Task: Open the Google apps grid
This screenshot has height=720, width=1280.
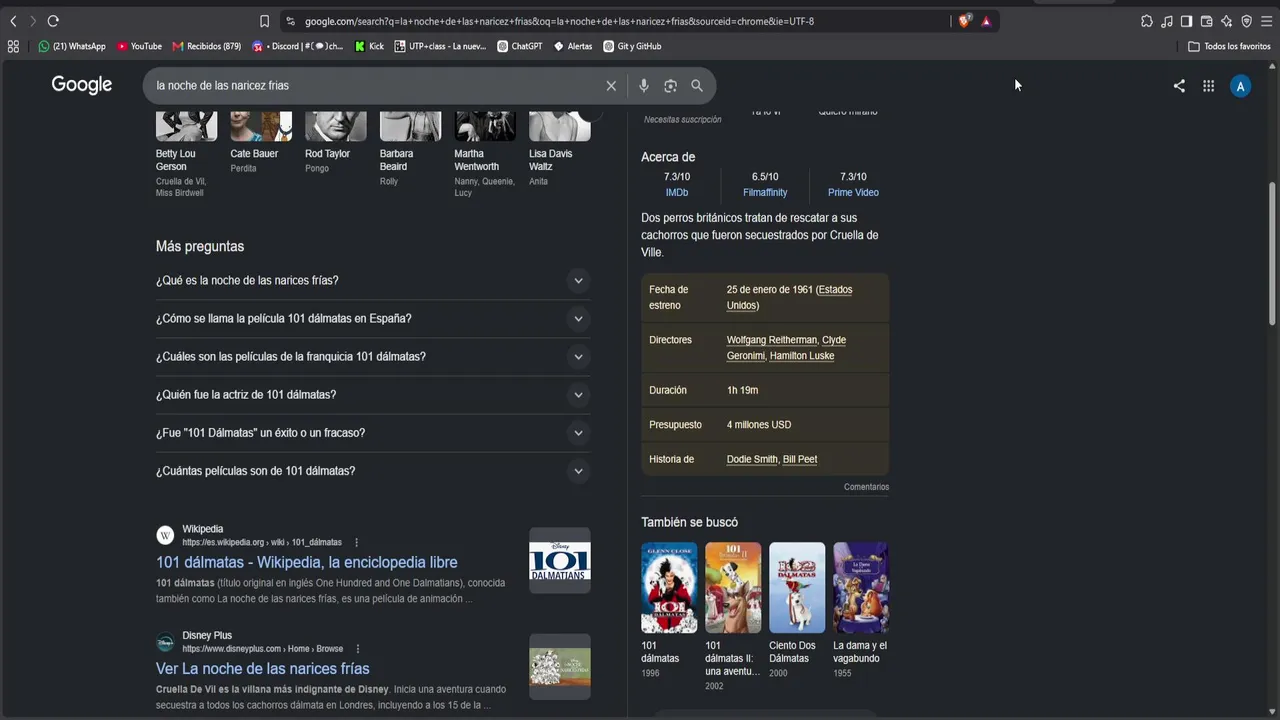Action: (x=1208, y=86)
